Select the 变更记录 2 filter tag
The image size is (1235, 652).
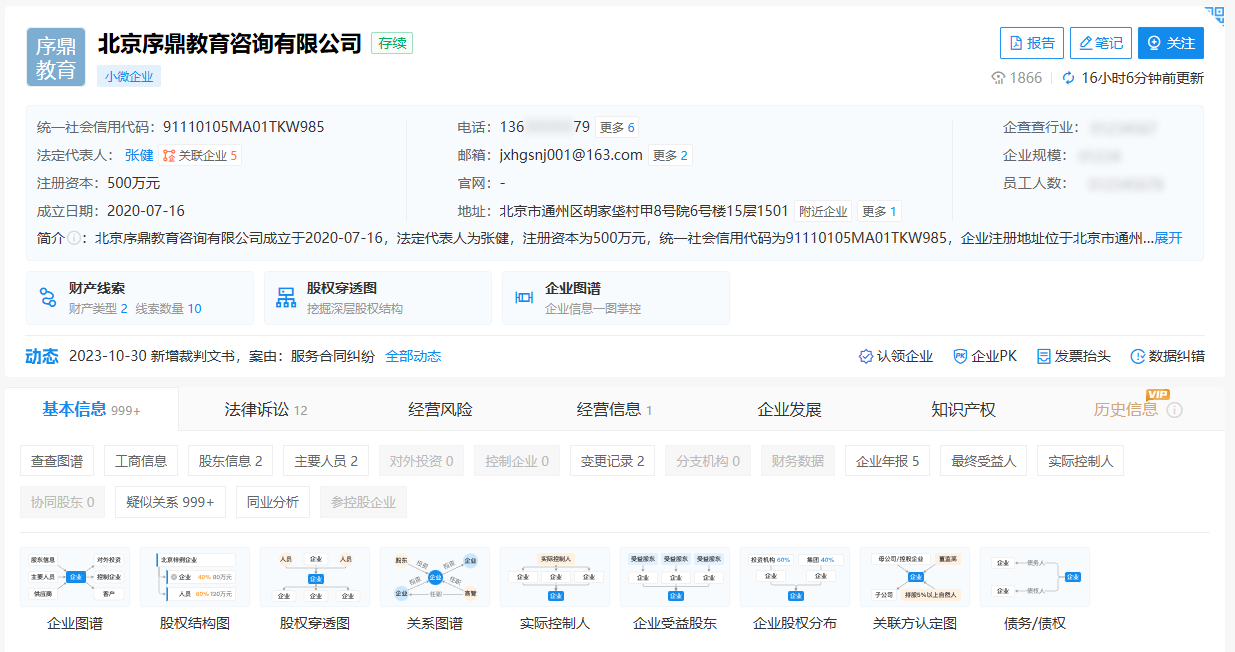point(612,461)
